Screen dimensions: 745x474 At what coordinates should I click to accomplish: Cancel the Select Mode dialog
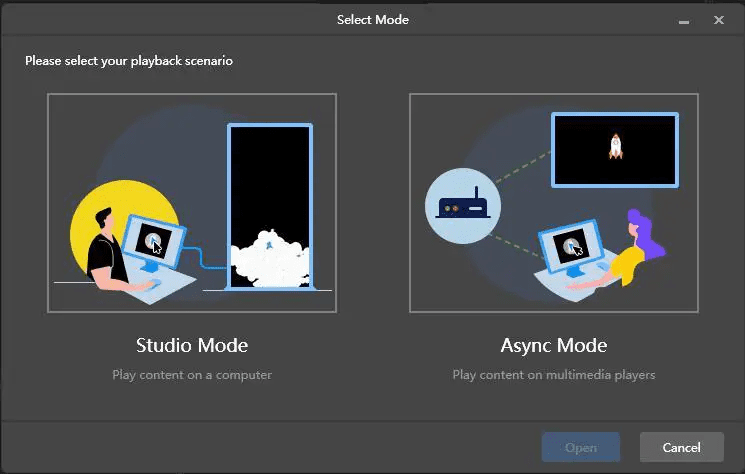tap(681, 447)
